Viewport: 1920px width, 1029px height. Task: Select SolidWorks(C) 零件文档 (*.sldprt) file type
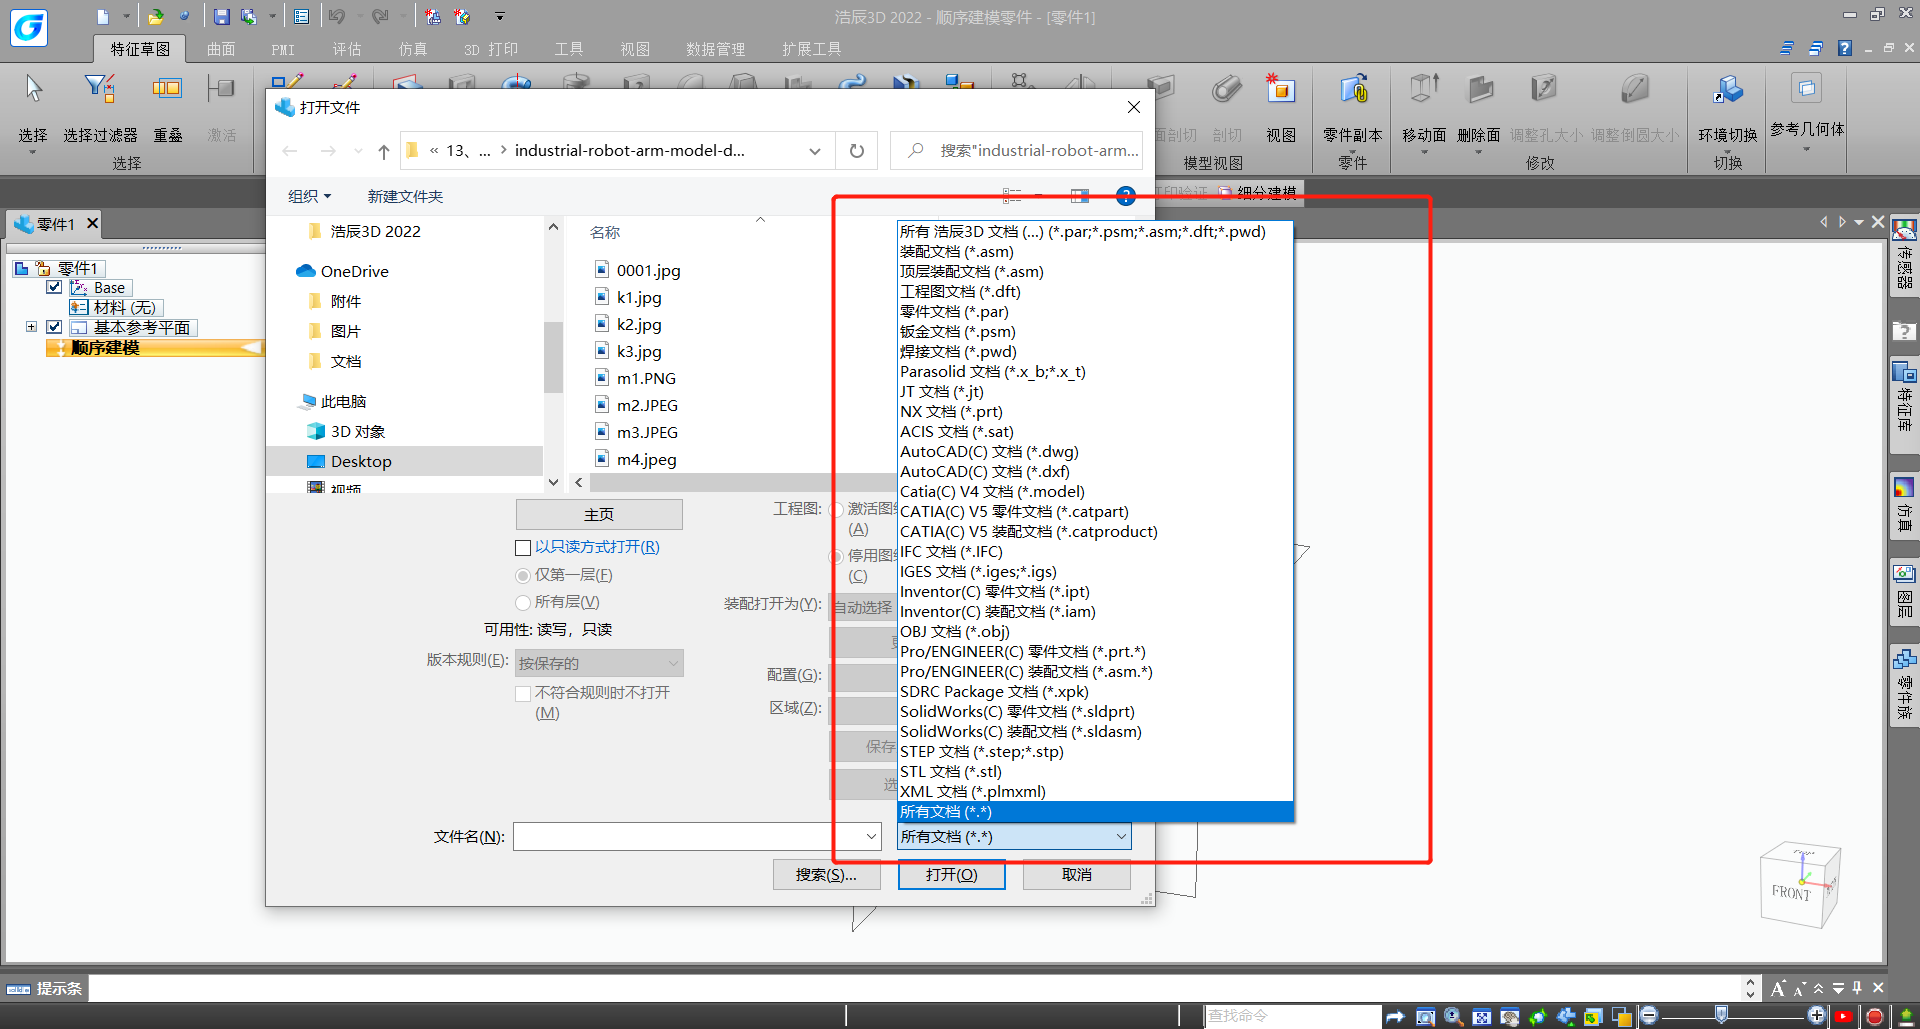[1095, 711]
